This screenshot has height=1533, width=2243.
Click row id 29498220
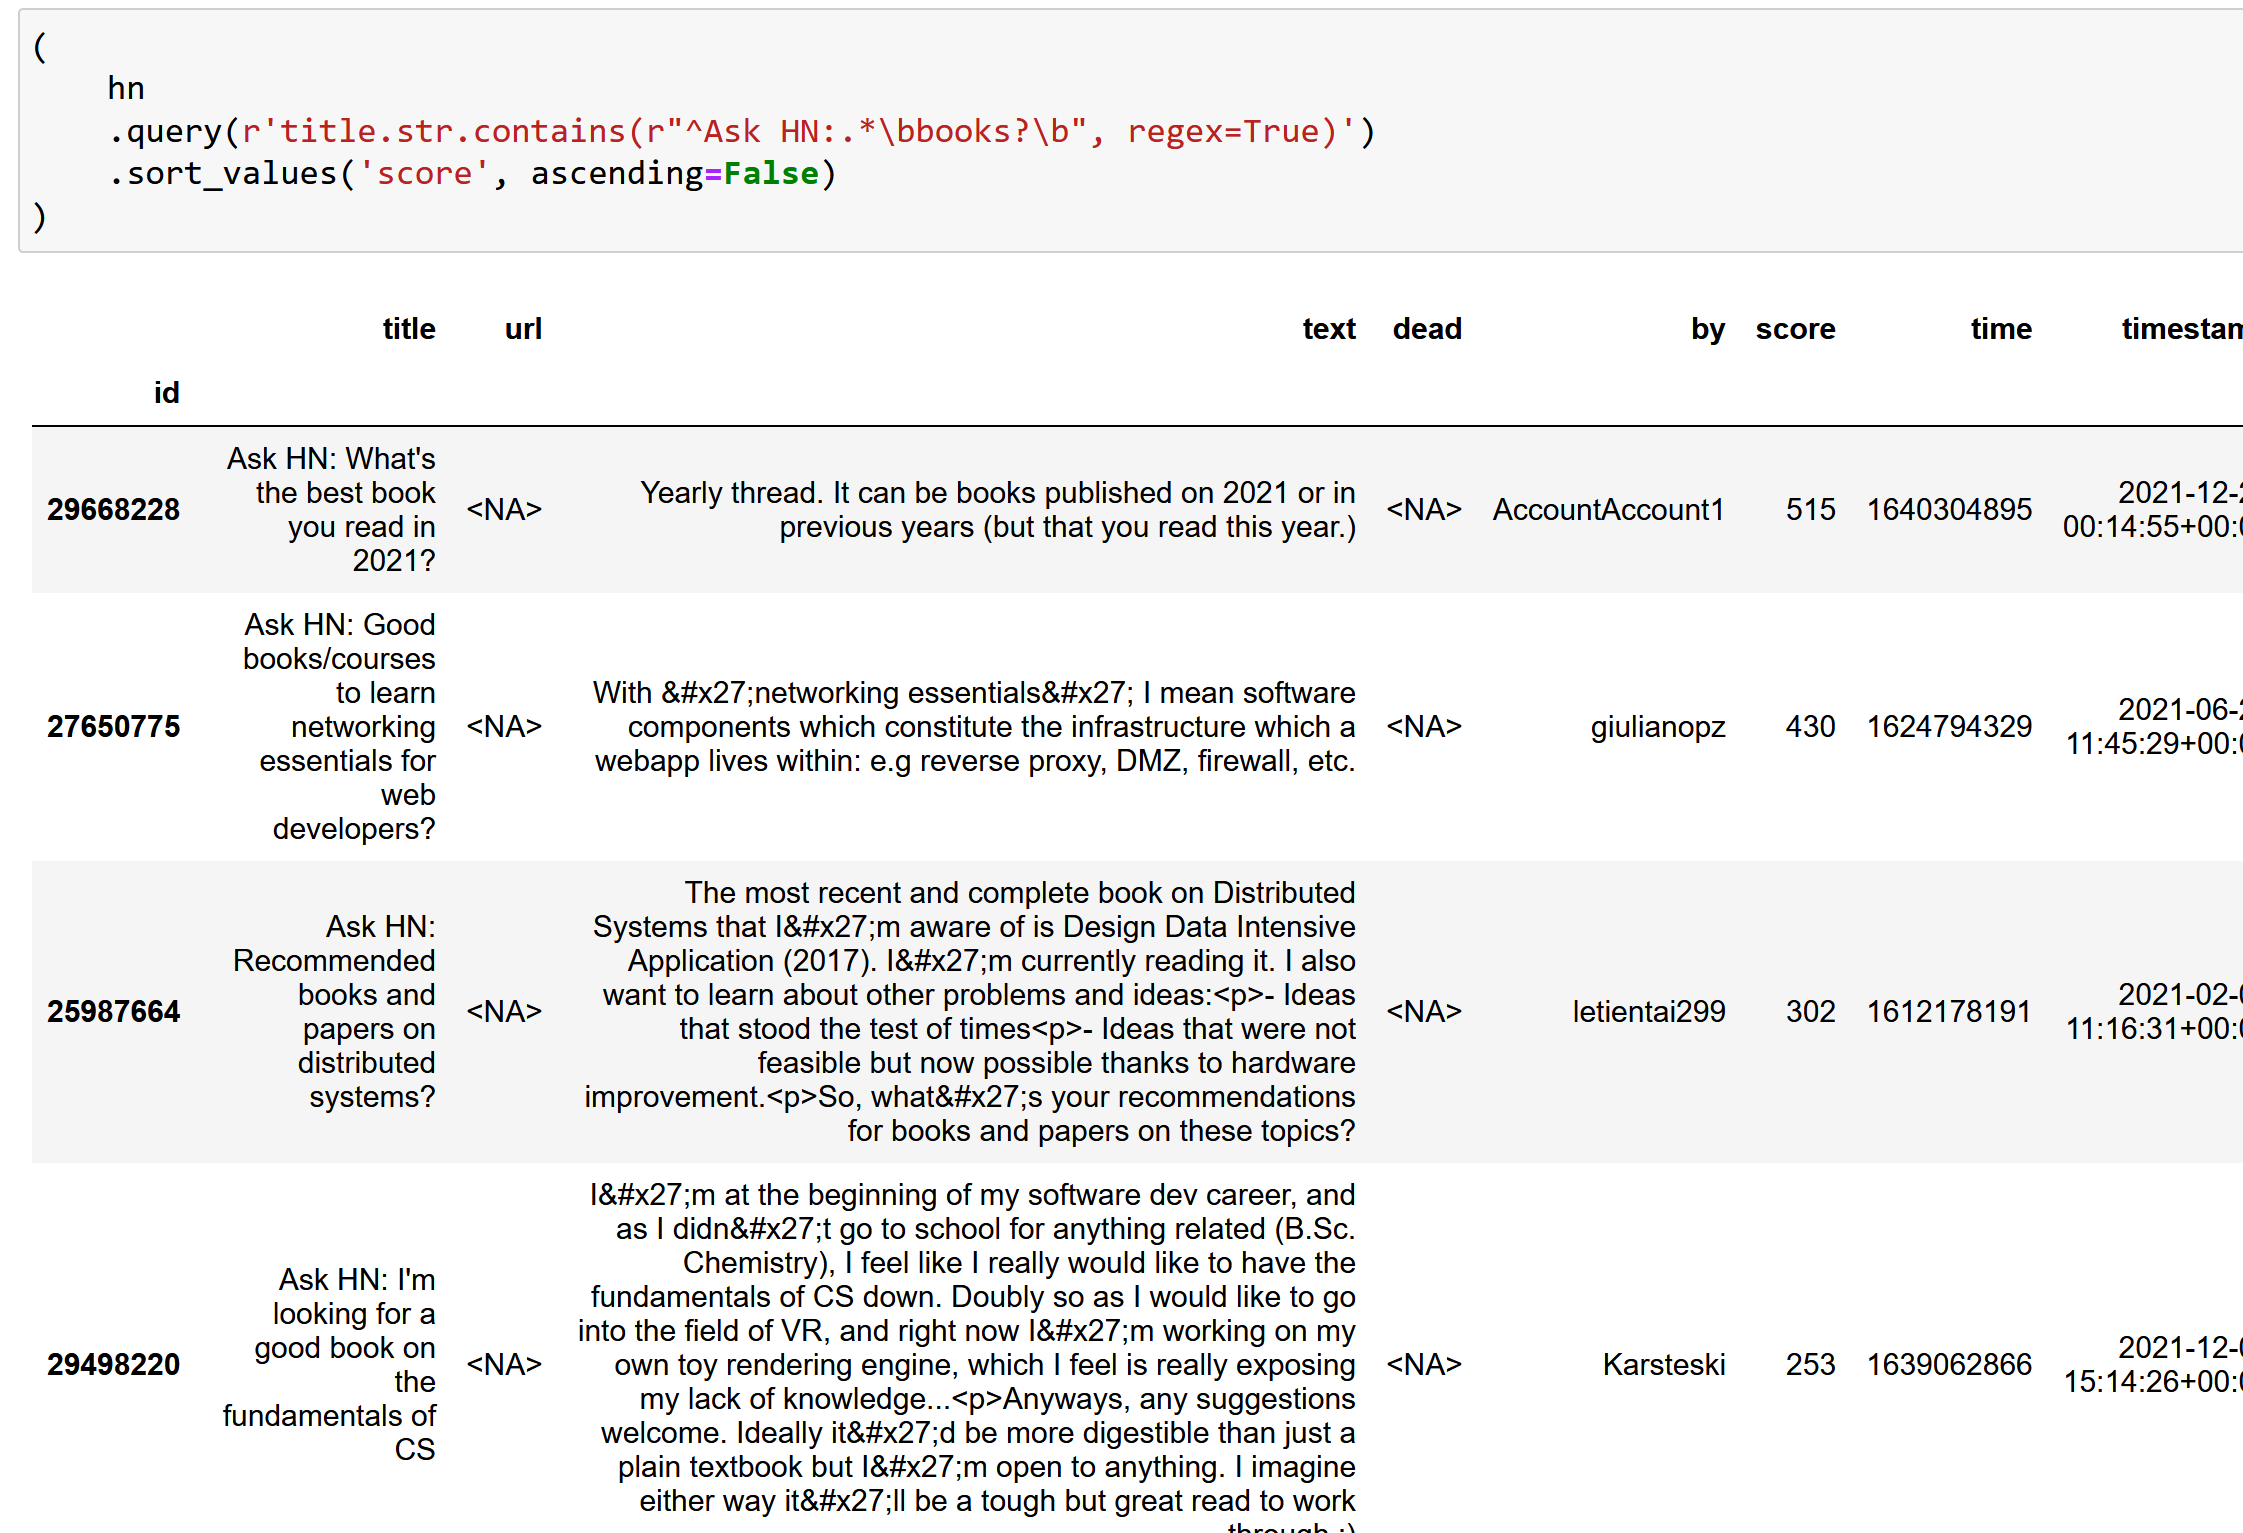[x=113, y=1365]
